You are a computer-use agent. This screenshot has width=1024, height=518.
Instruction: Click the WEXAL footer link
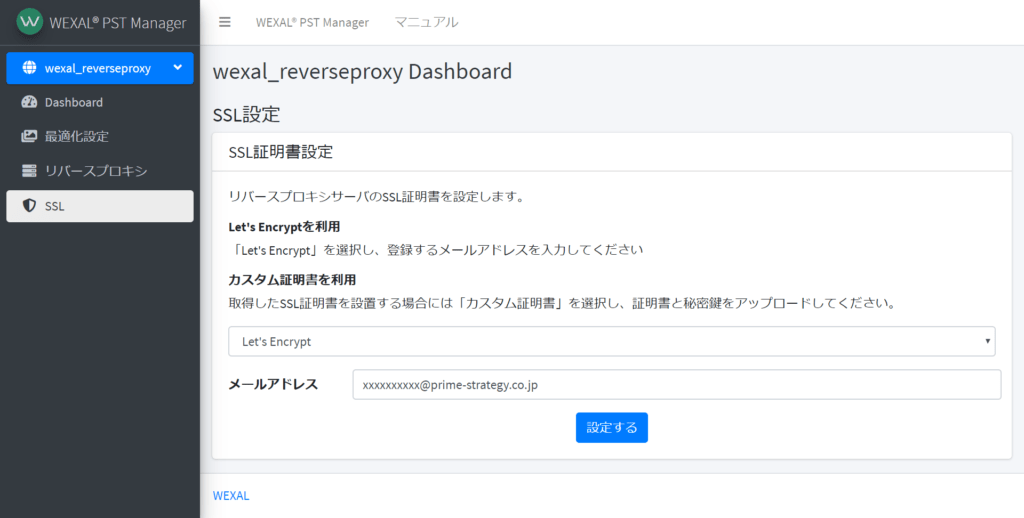231,496
